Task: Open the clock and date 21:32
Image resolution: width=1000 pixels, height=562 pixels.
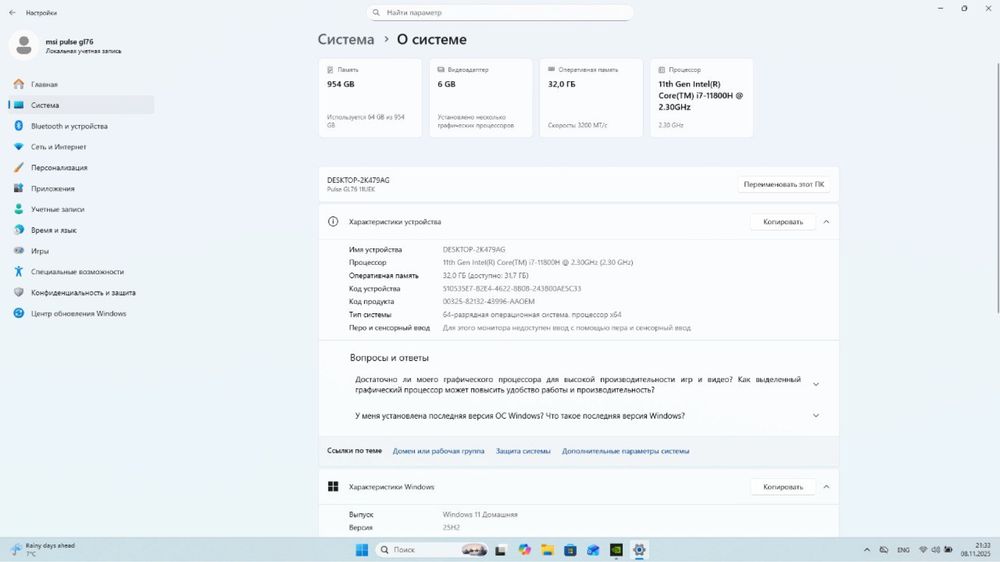Action: pyautogui.click(x=976, y=550)
